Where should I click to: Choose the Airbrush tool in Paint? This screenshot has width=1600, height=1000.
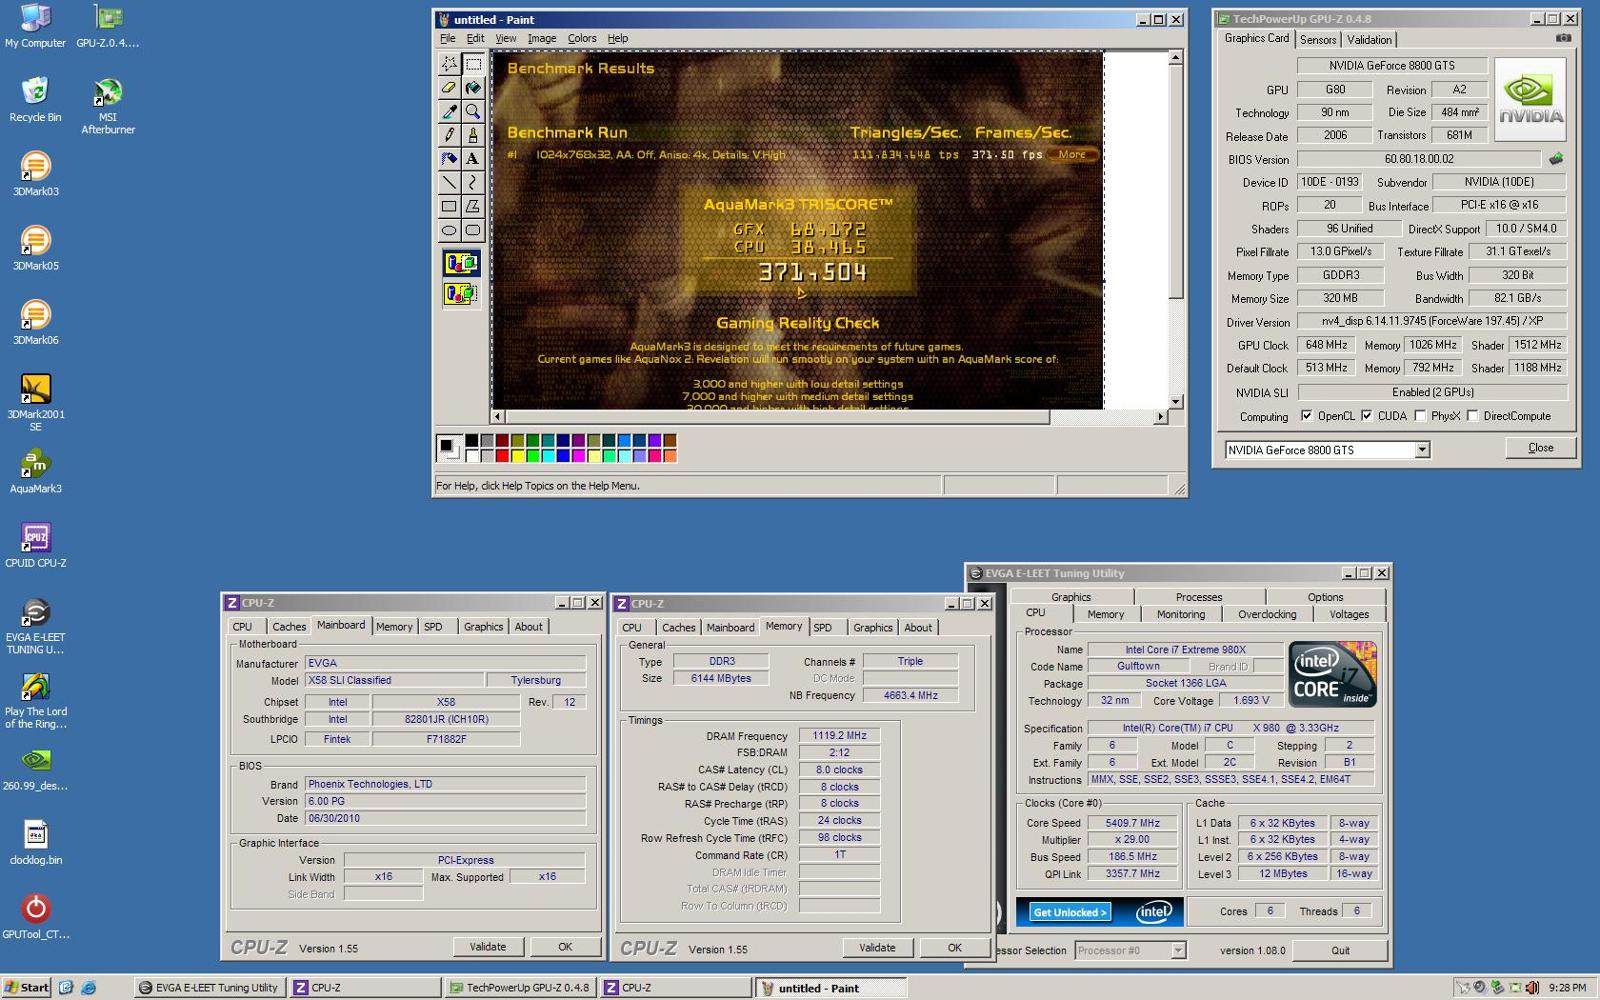449,158
